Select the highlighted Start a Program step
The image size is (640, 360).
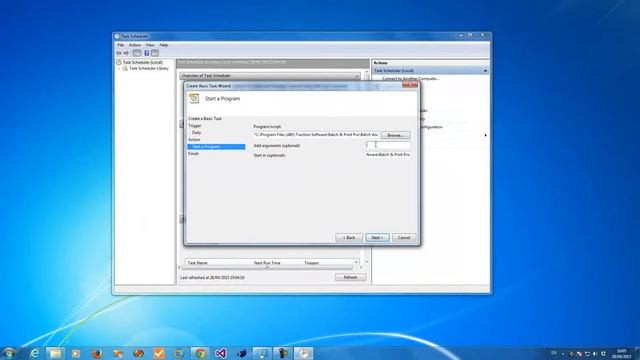pos(216,147)
